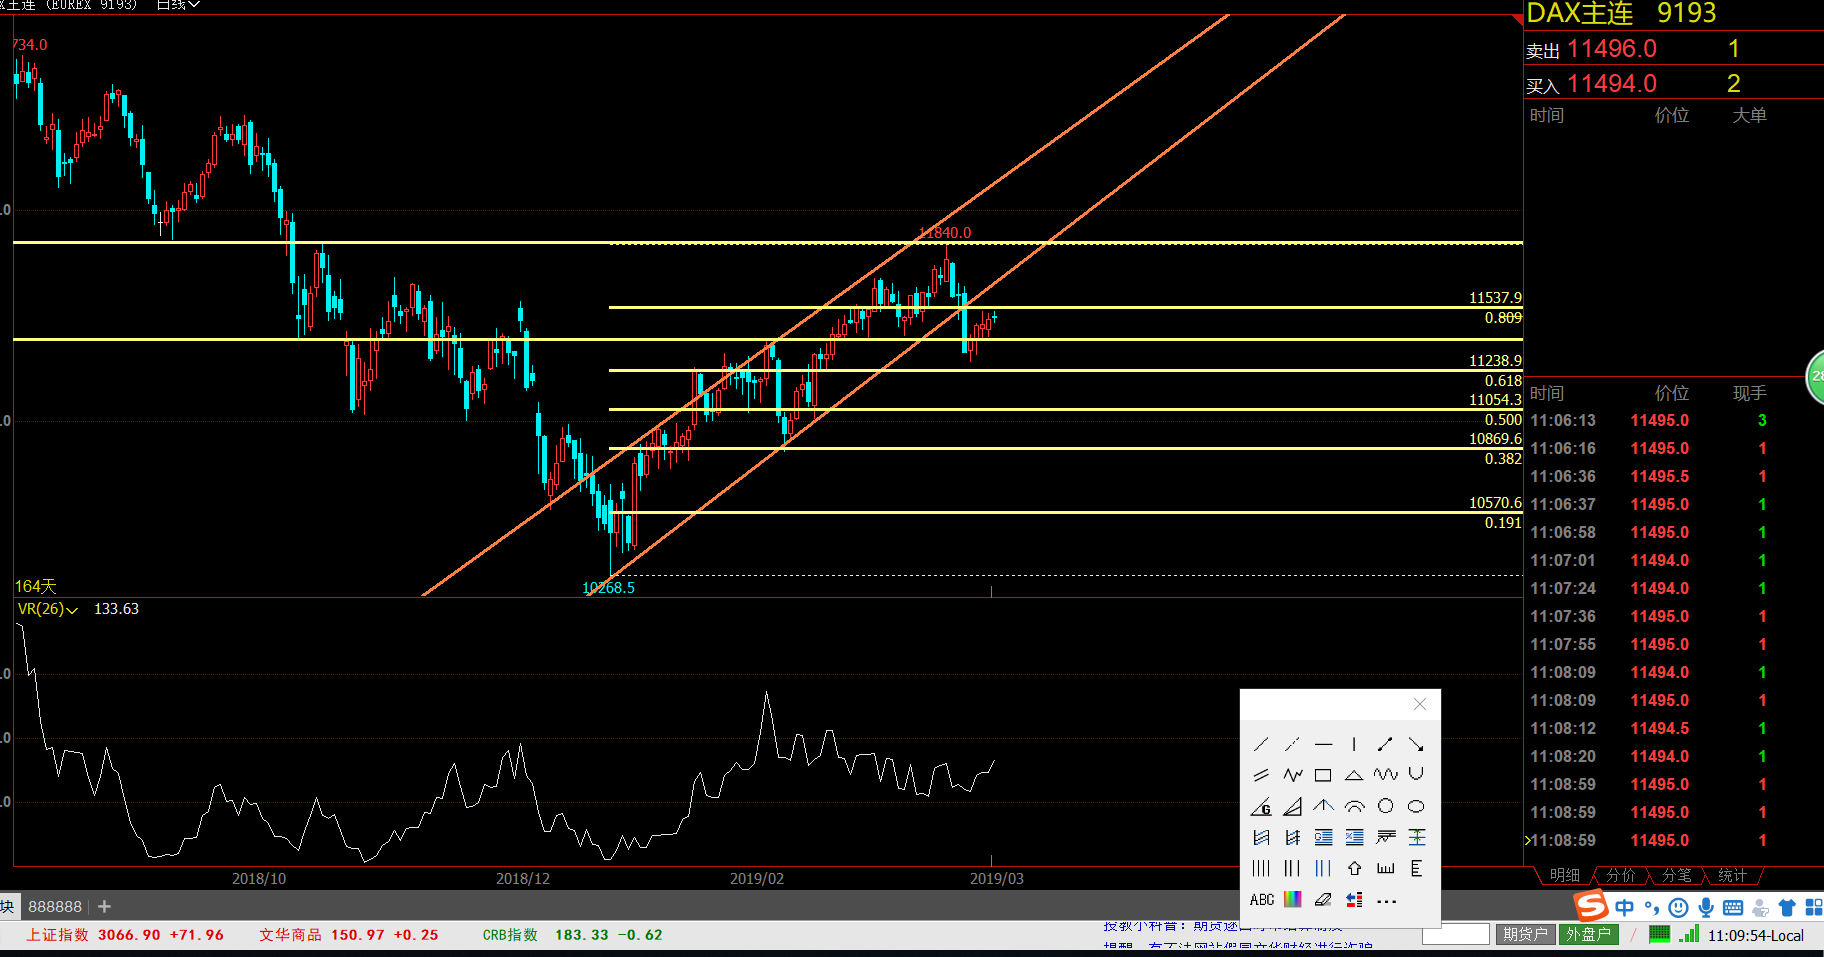Open more drawing tools via ellipsis
Viewport: 1824px width, 957px height.
[1386, 900]
